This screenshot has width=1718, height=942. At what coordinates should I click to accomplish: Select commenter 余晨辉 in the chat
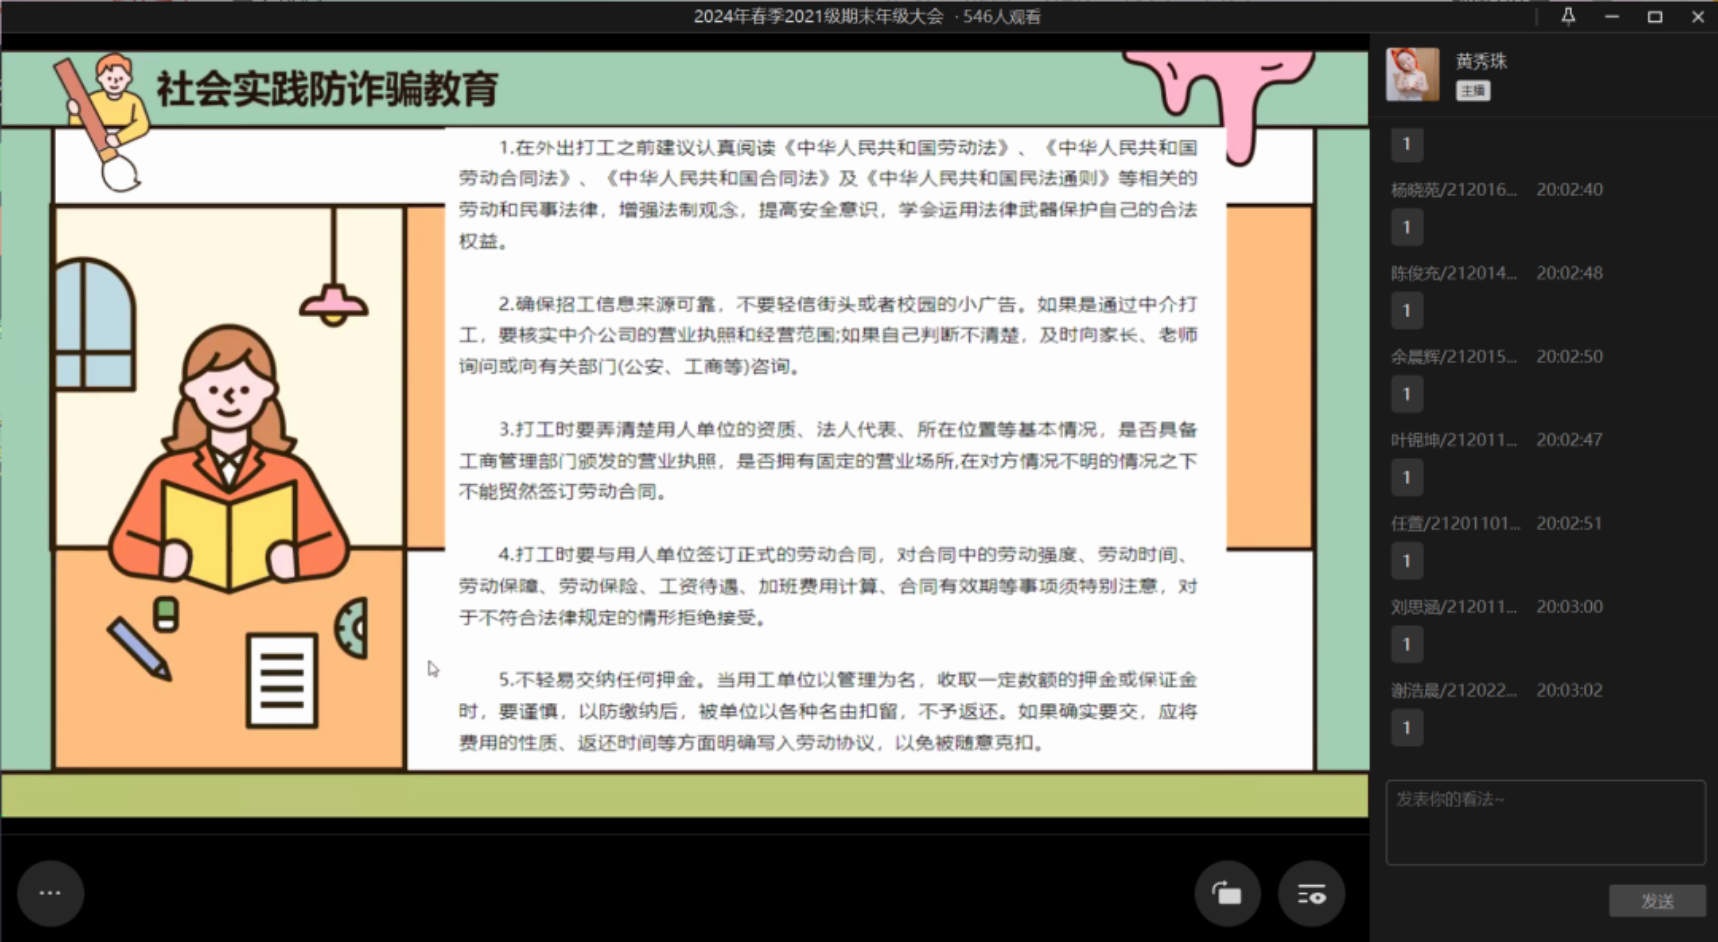pos(1453,357)
